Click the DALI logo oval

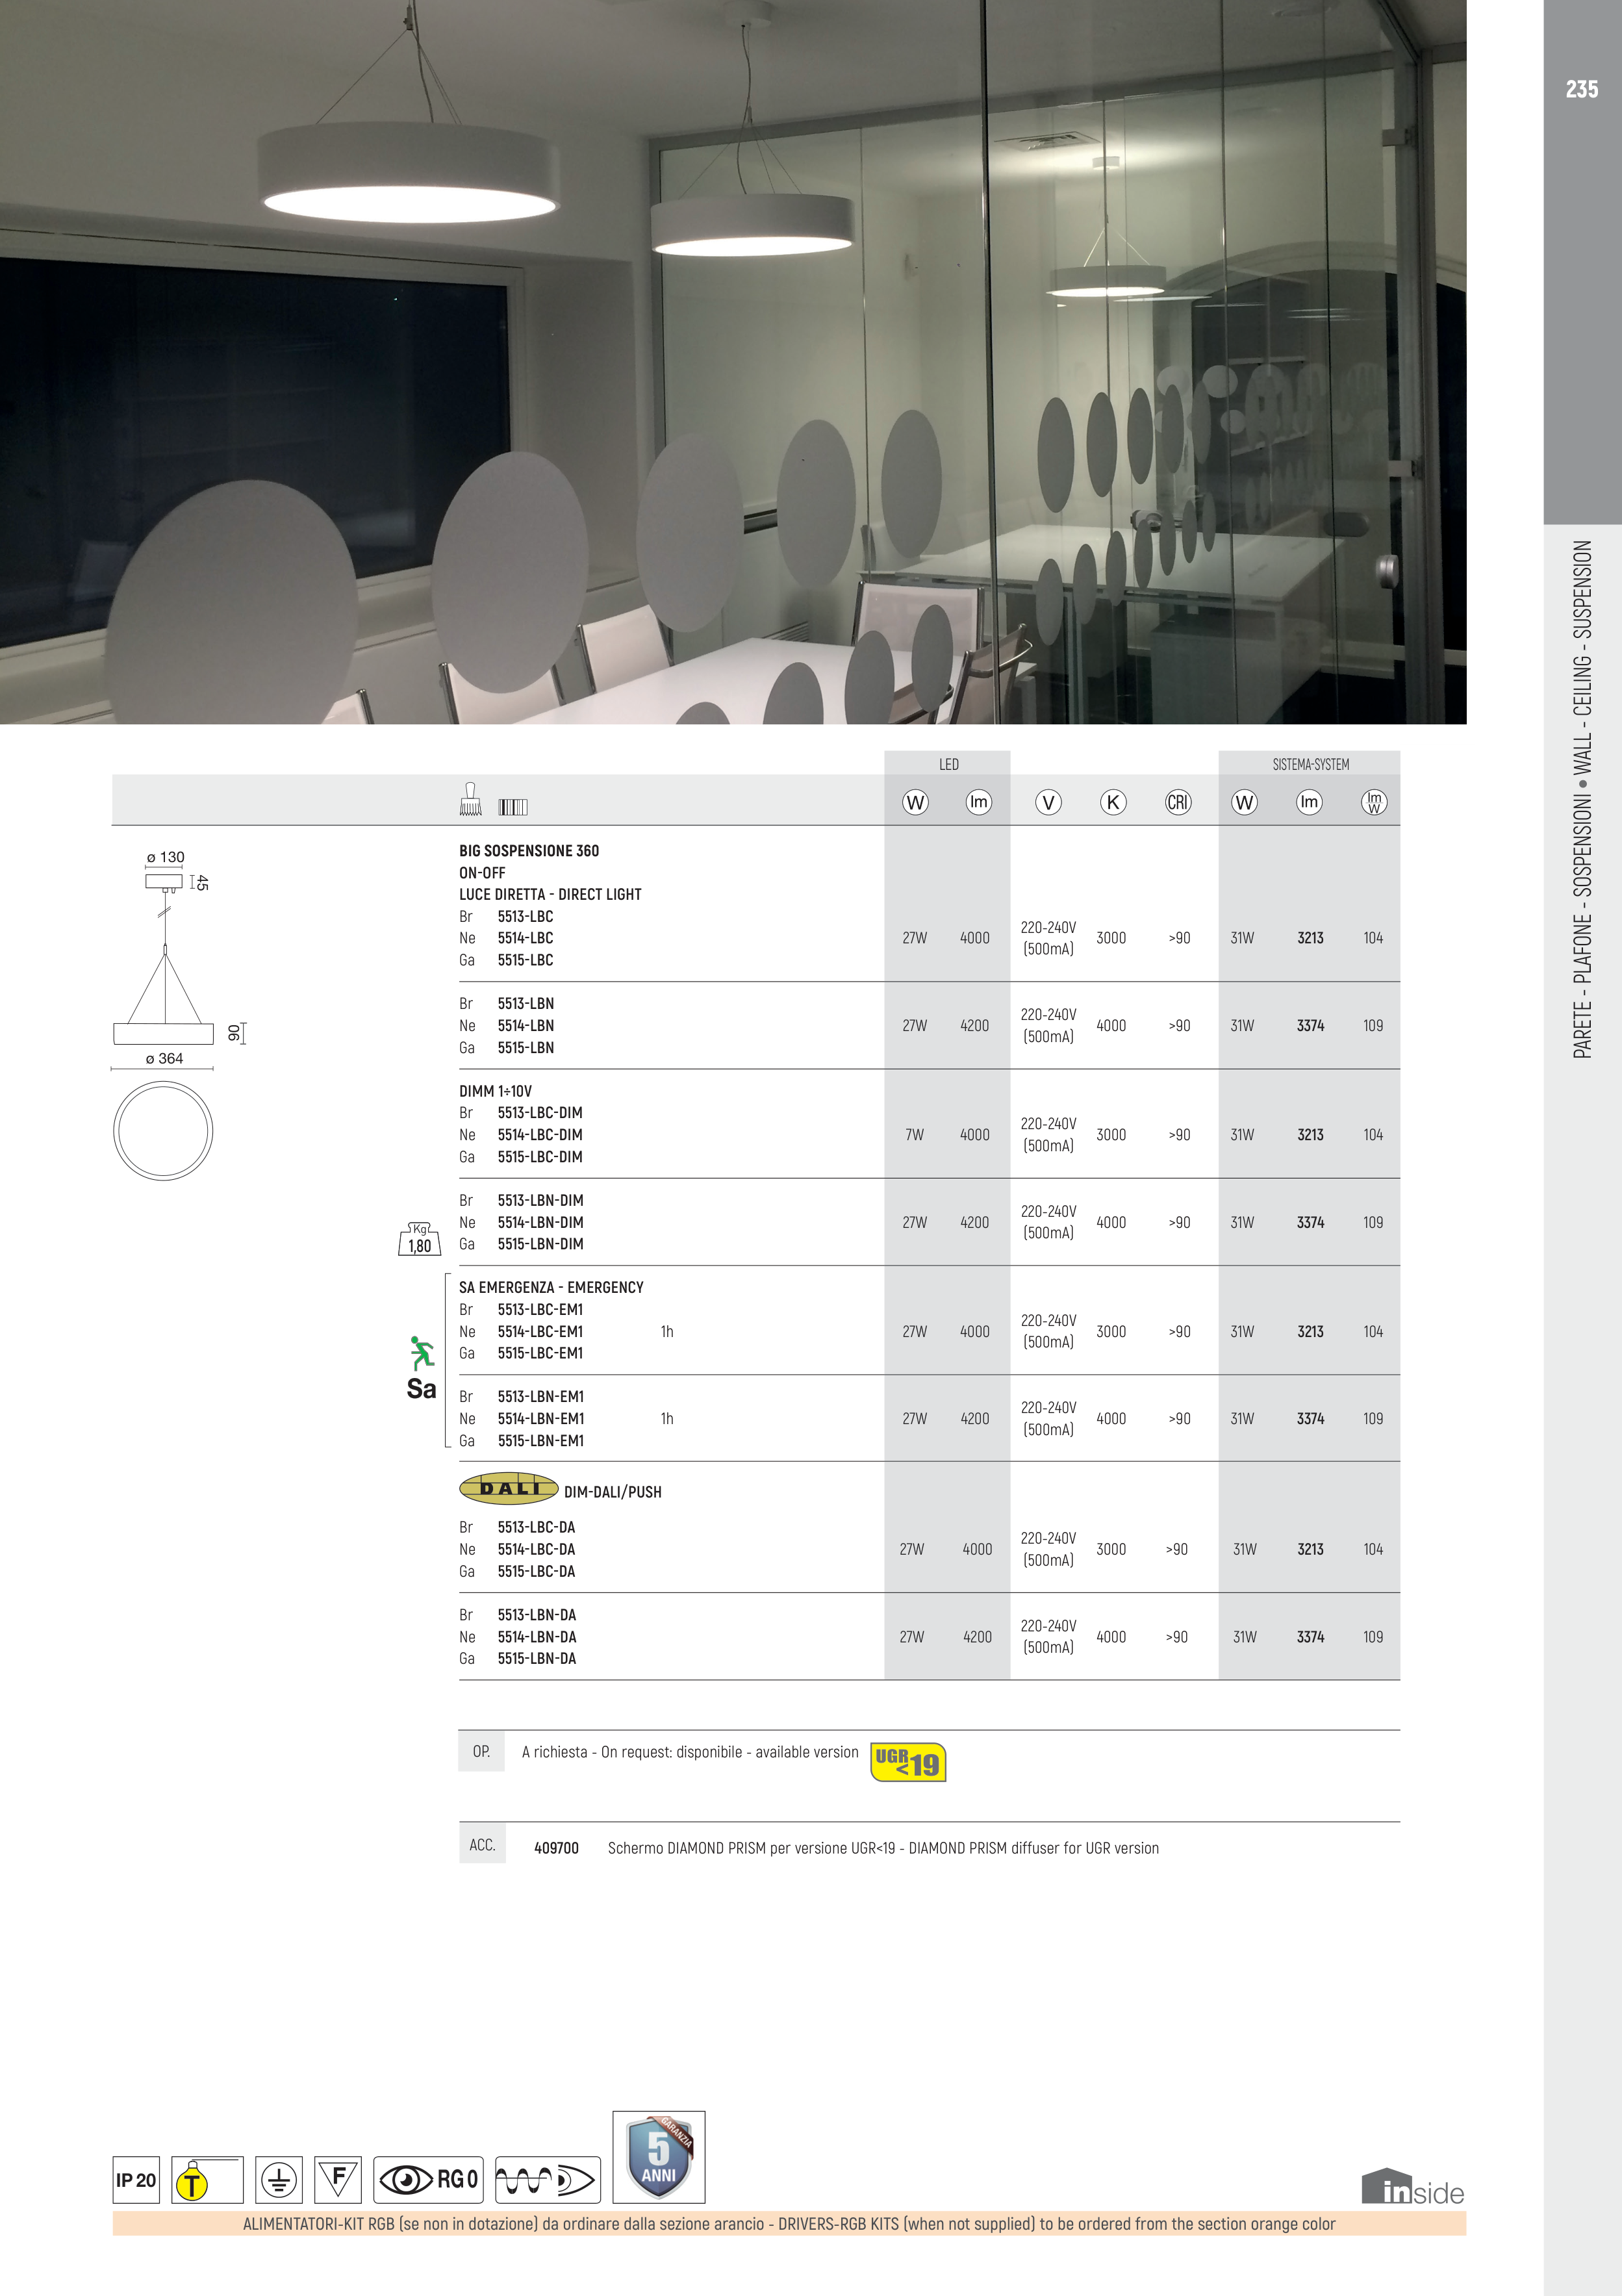click(x=508, y=1488)
